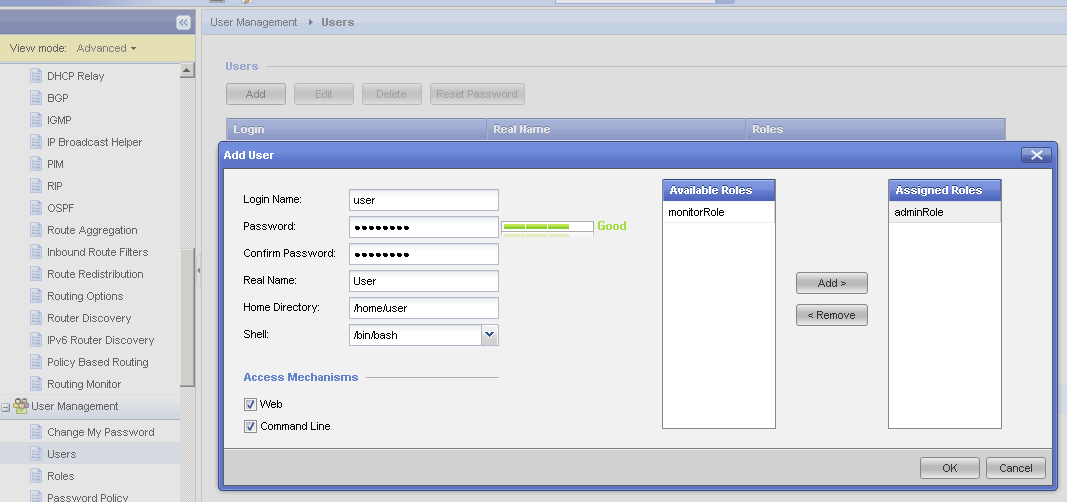Click the IPv6 Router Discovery page icon
Screen dimensions: 1067x502
point(36,339)
